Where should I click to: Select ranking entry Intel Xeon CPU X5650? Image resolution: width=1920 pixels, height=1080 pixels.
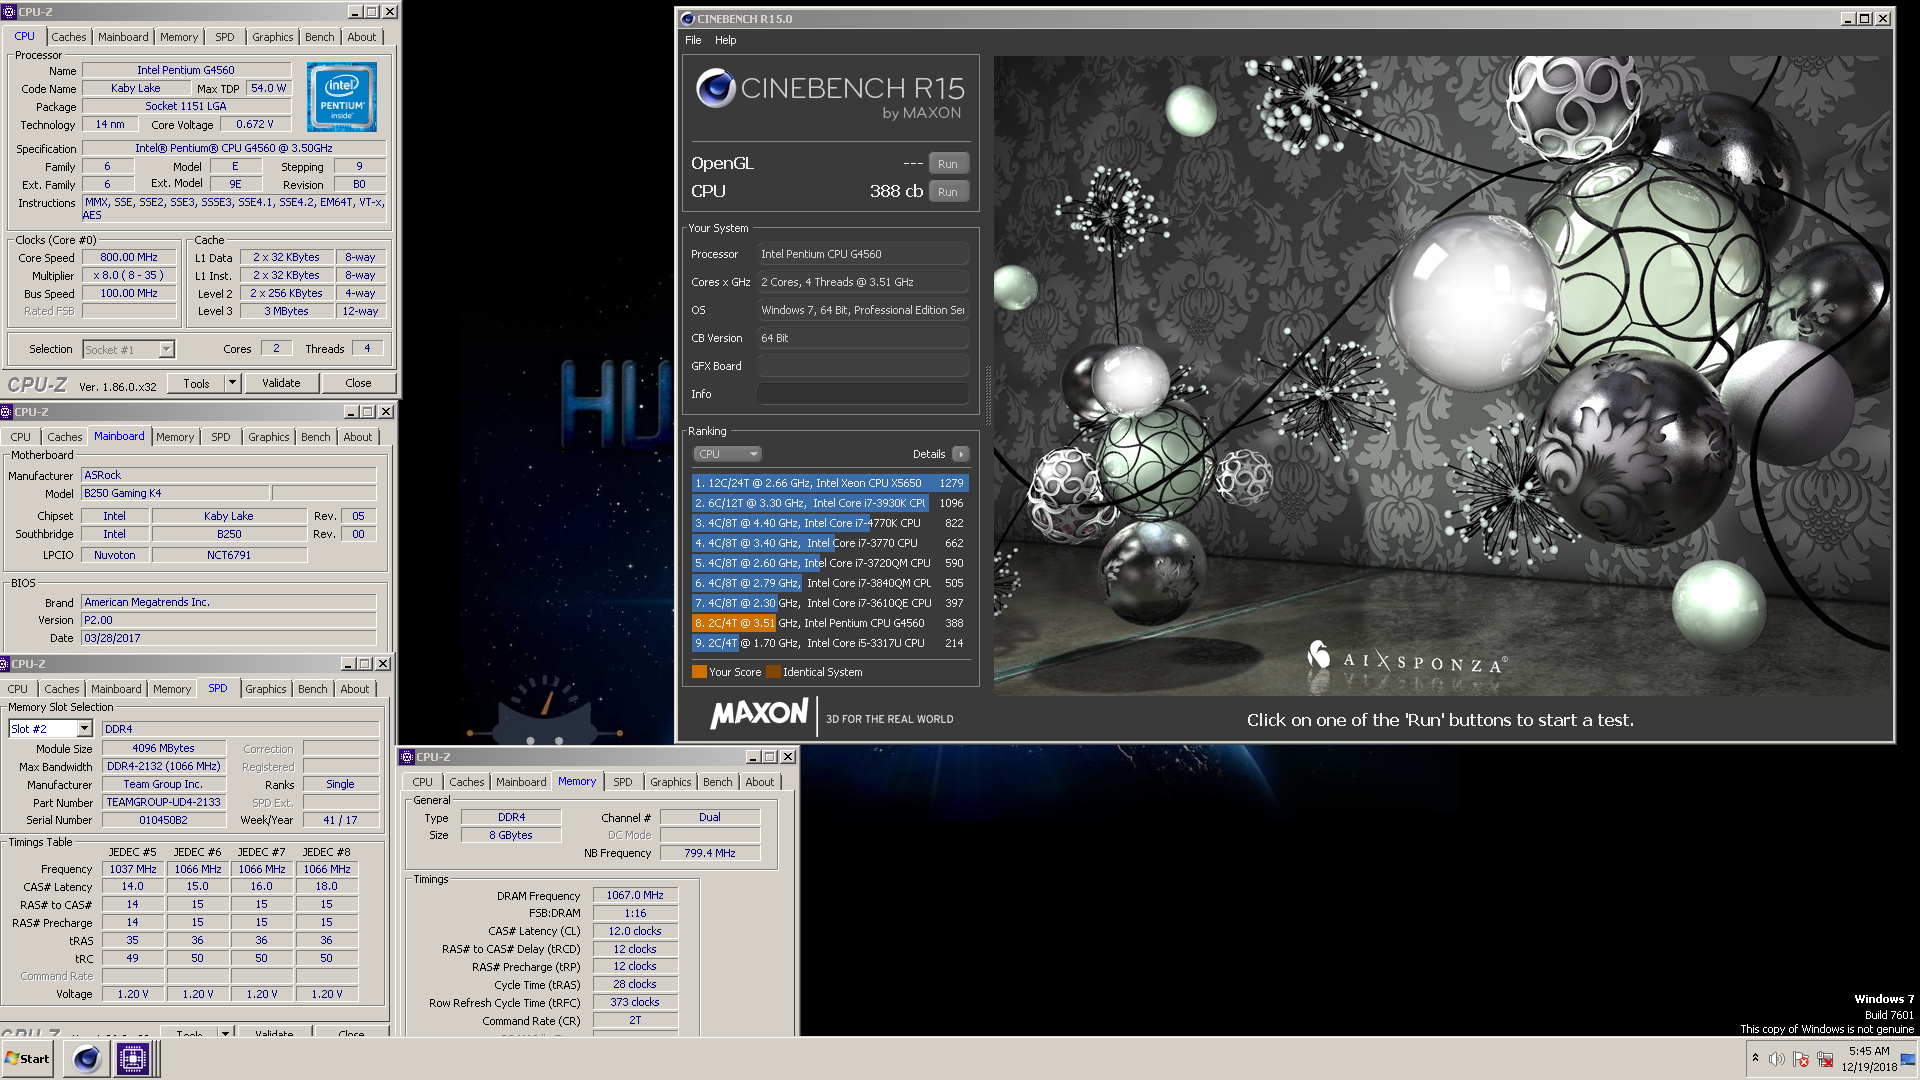tap(830, 483)
